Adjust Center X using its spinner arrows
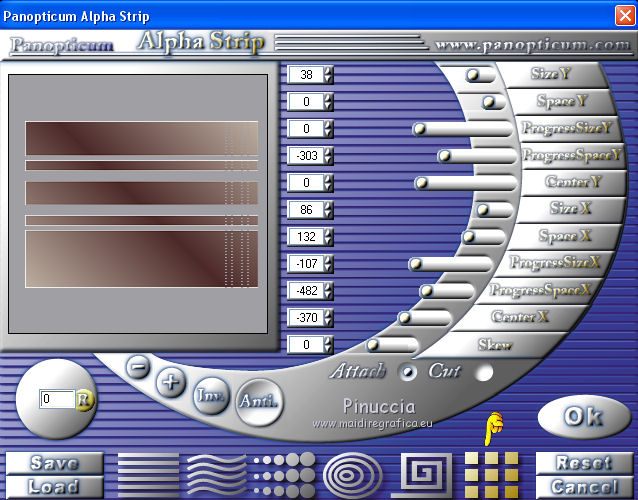The height and width of the screenshot is (500, 638). pos(328,317)
